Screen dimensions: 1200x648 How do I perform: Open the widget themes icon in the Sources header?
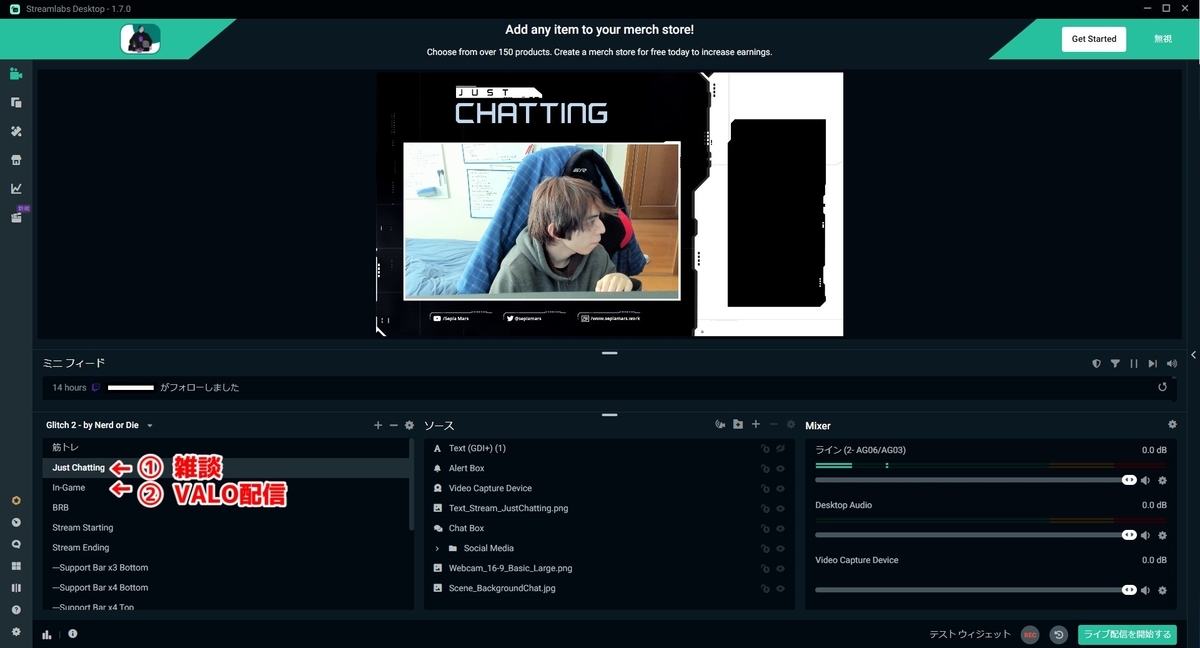pos(720,425)
